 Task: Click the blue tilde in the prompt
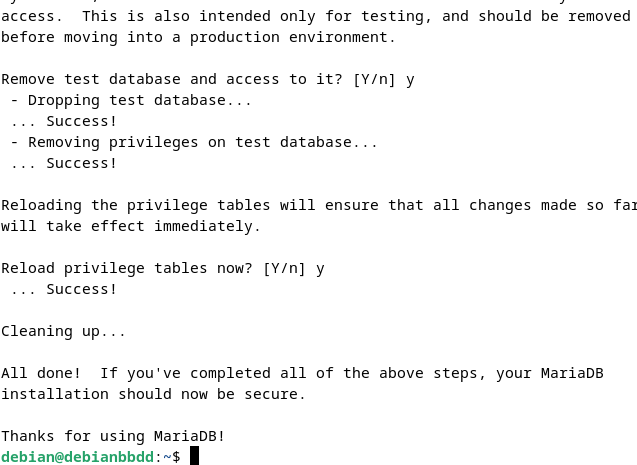coord(167,457)
